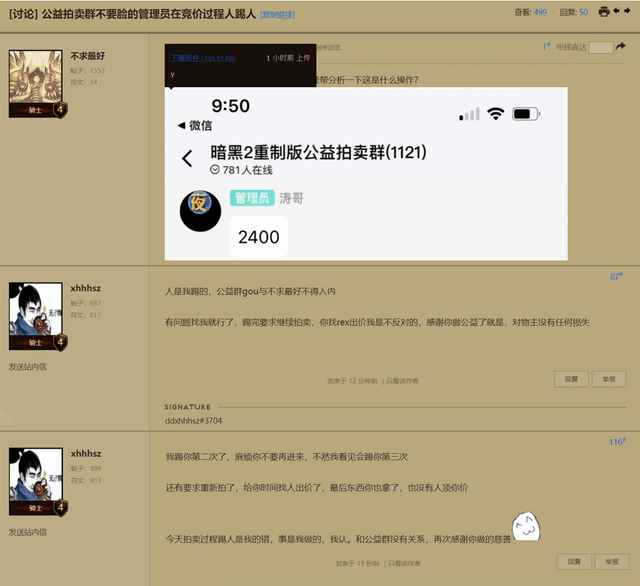Click 符文 817 in post 116
The width and height of the screenshot is (640, 586).
[96, 481]
